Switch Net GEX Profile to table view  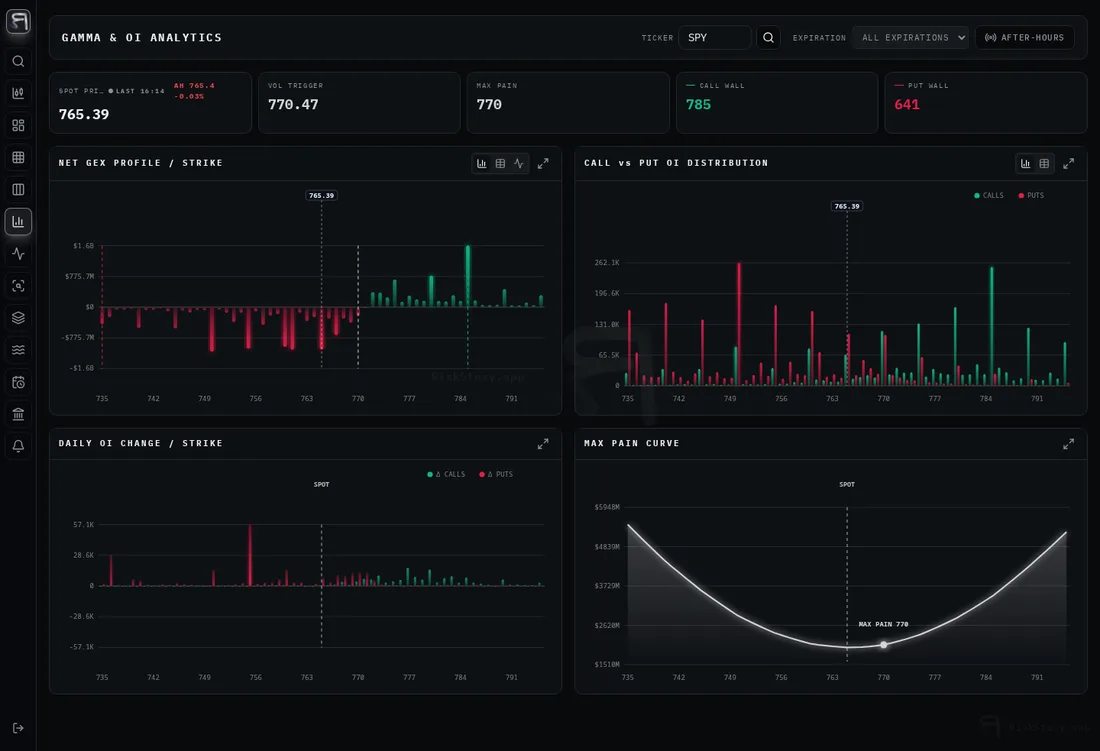coord(500,163)
